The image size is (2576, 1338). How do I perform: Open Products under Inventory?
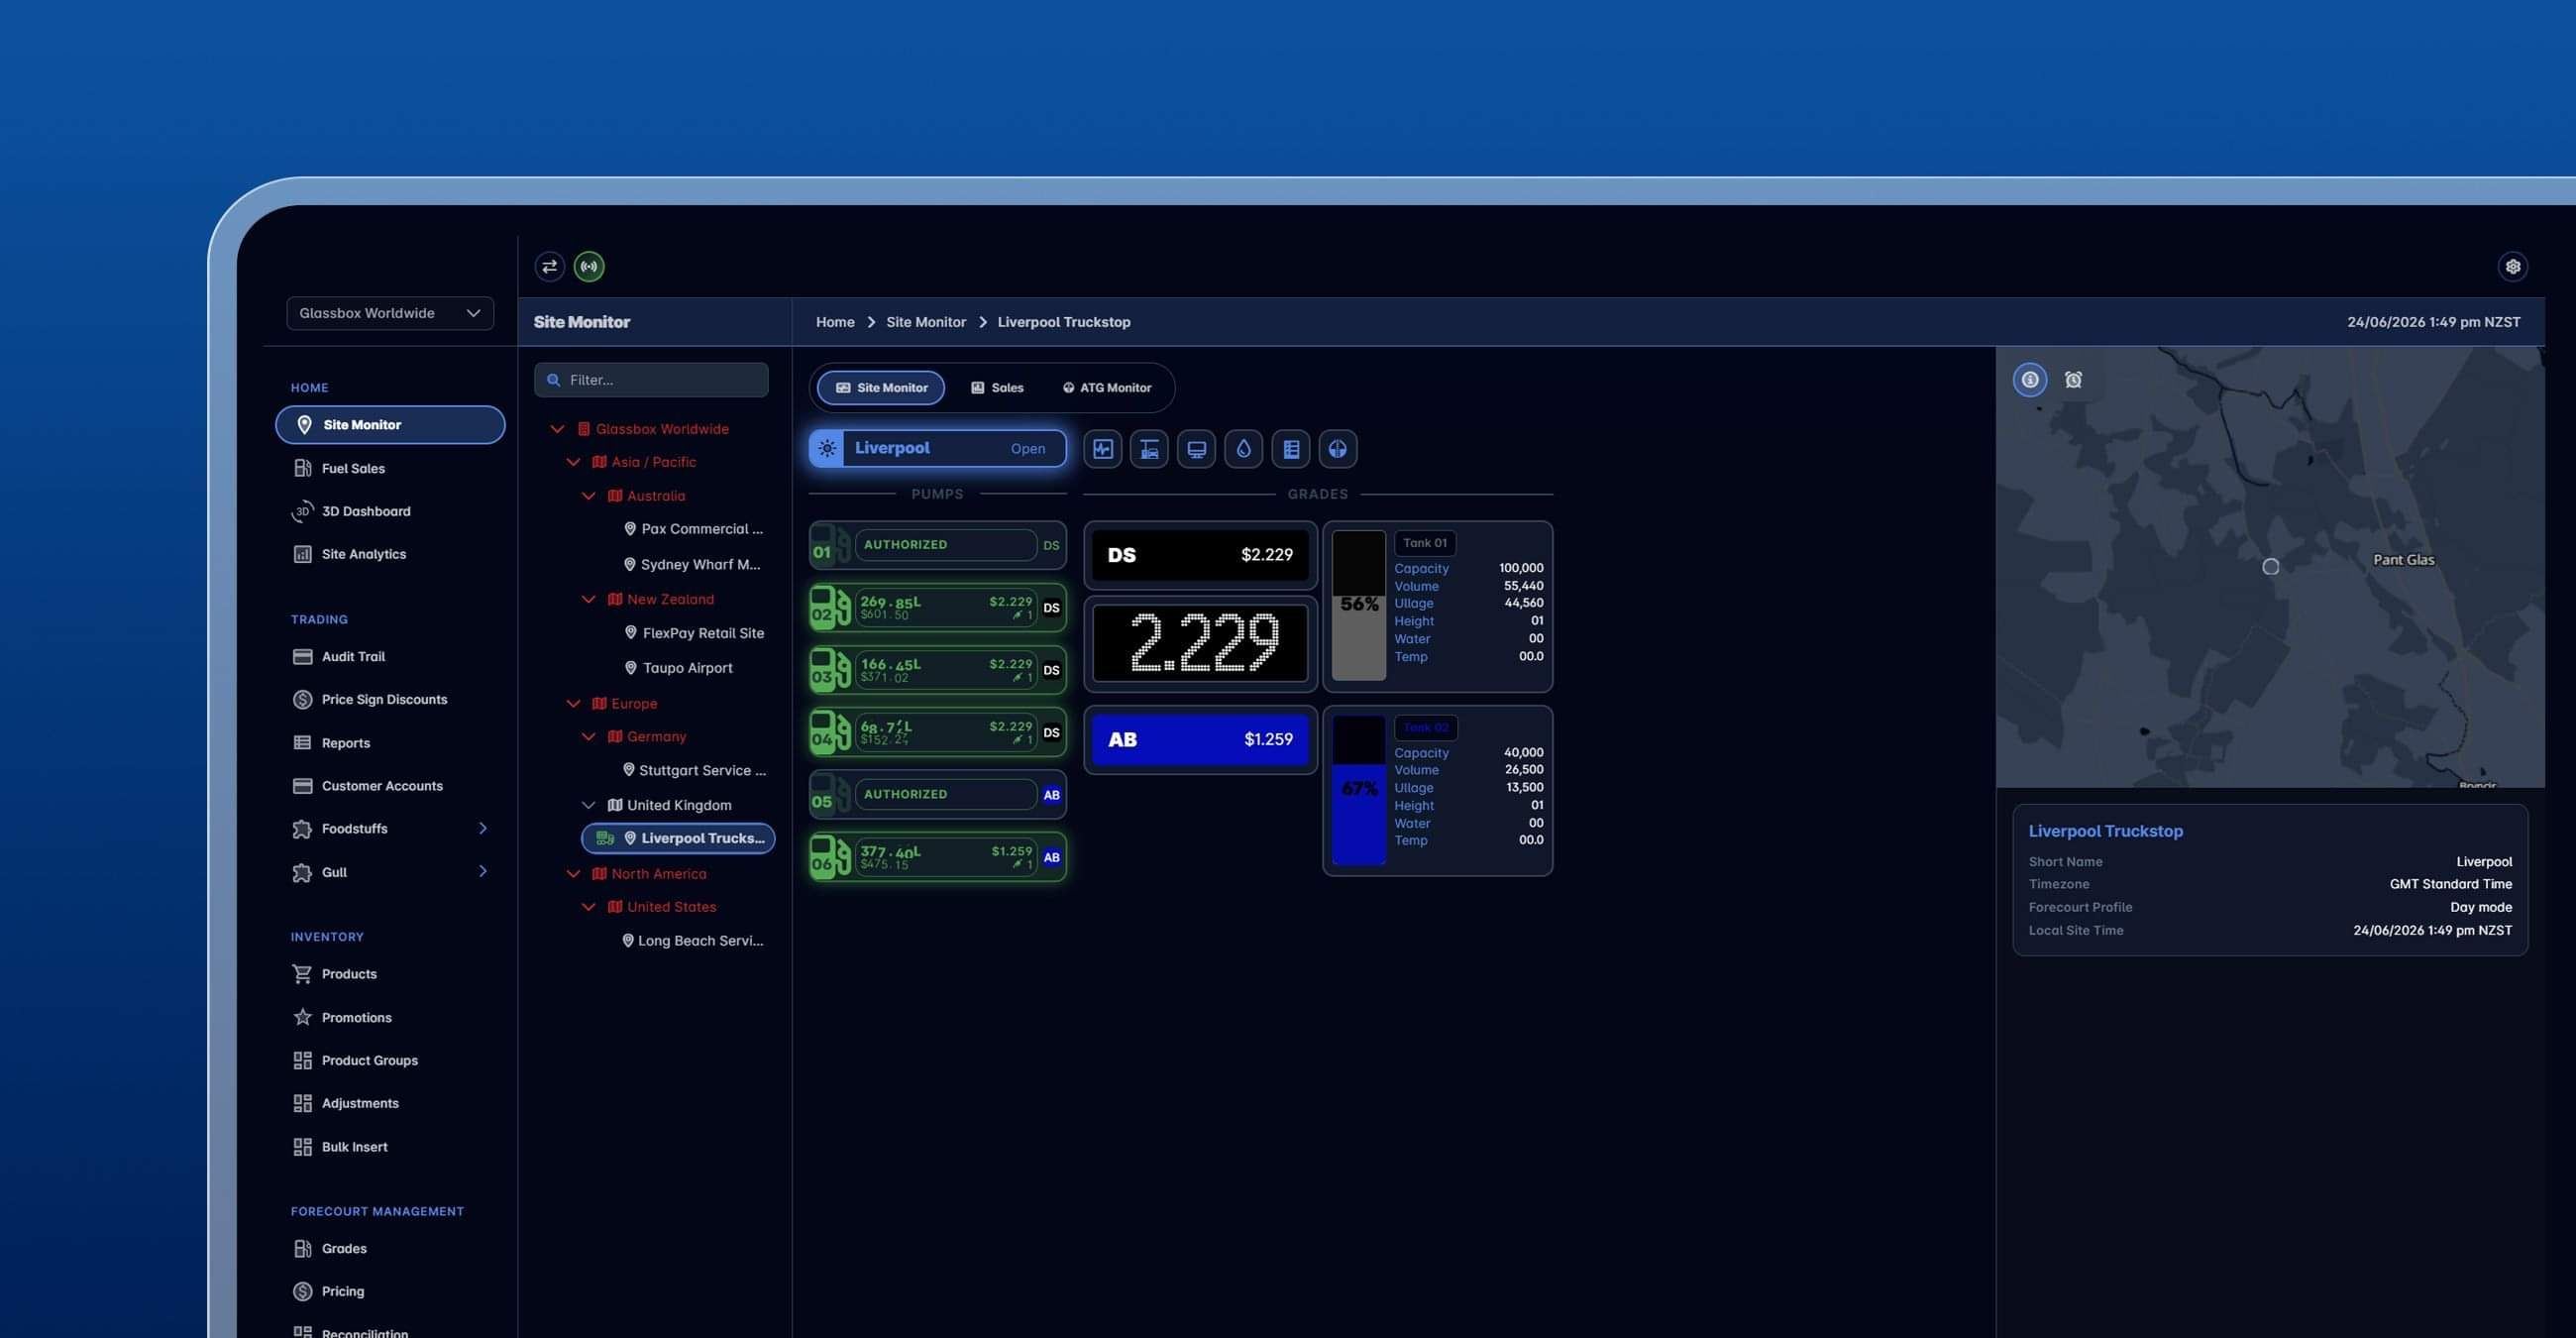coord(349,974)
